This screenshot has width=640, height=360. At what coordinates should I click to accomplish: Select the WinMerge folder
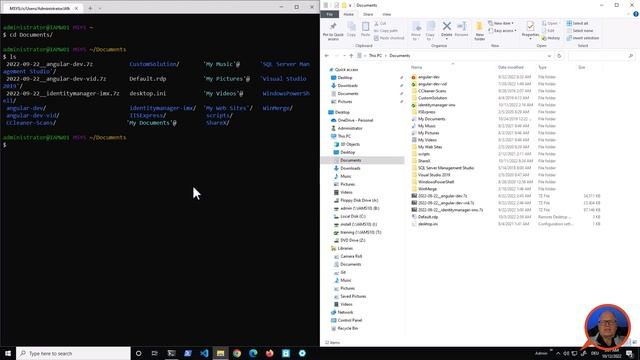click(x=427, y=189)
